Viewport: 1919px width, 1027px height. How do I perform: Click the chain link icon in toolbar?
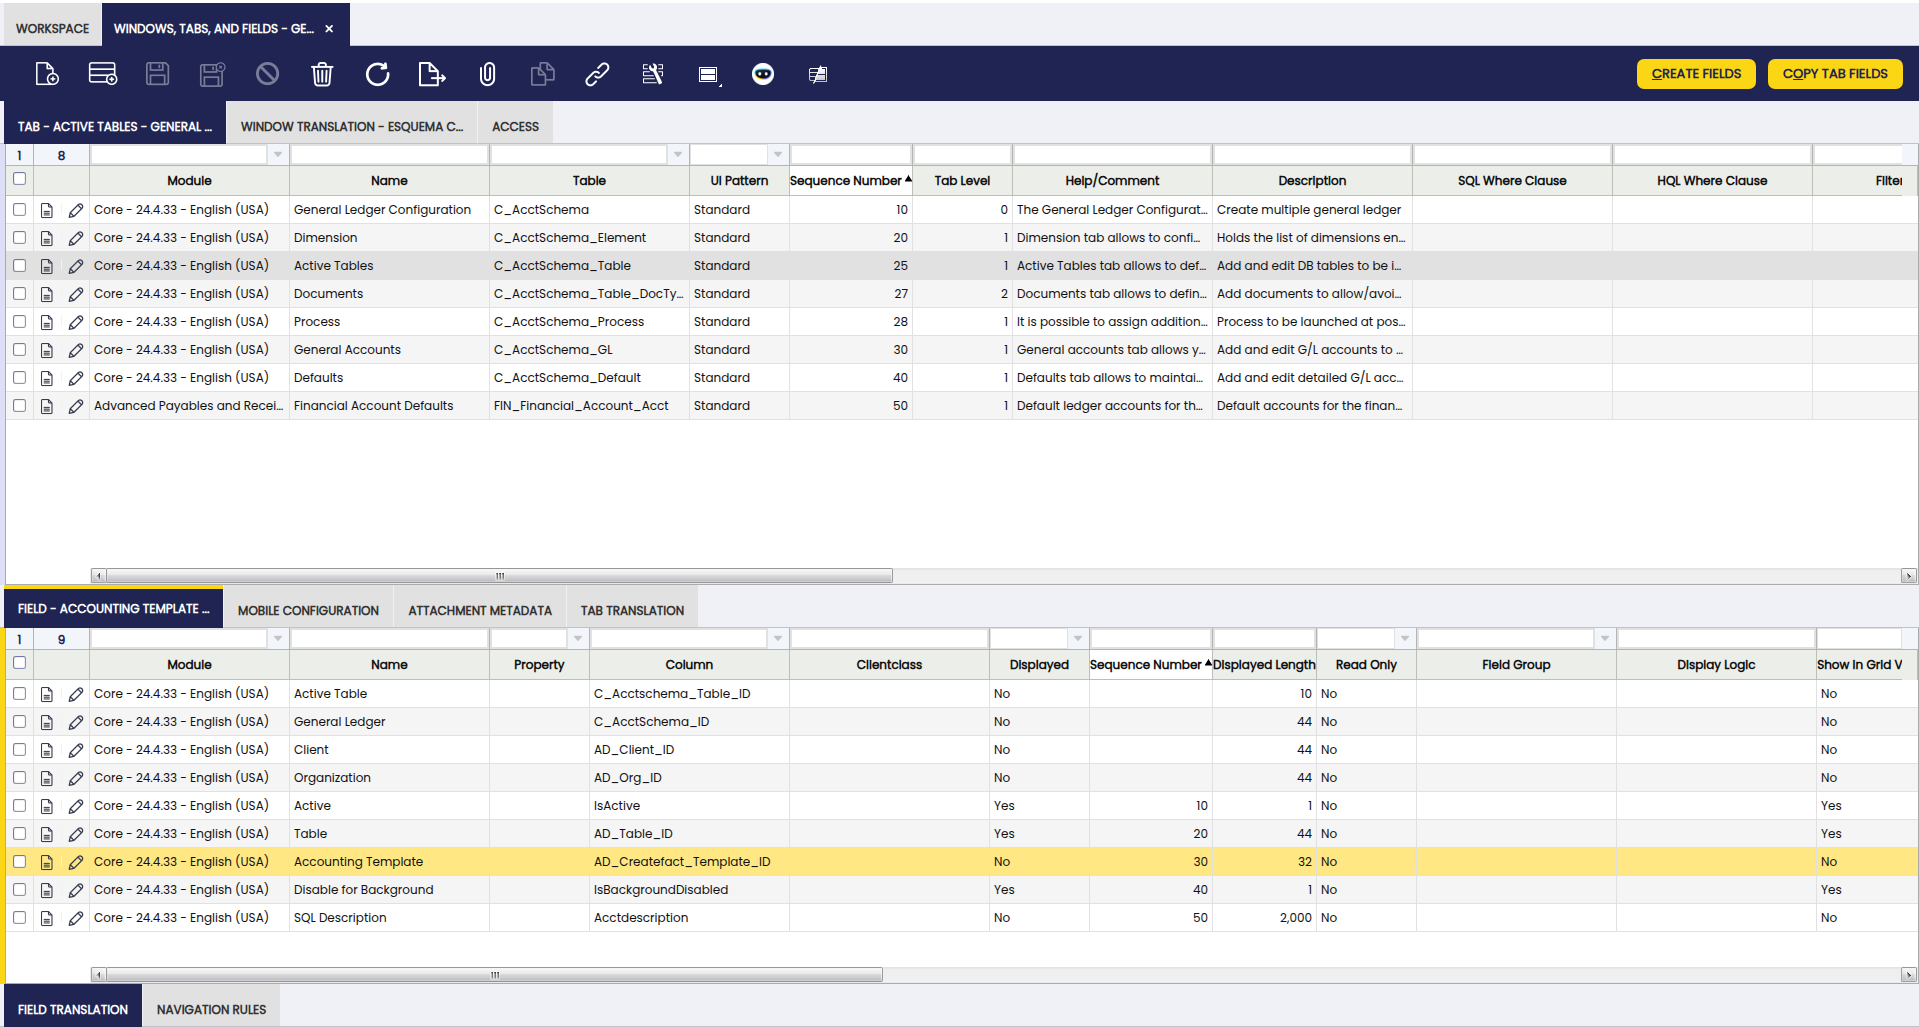[597, 74]
